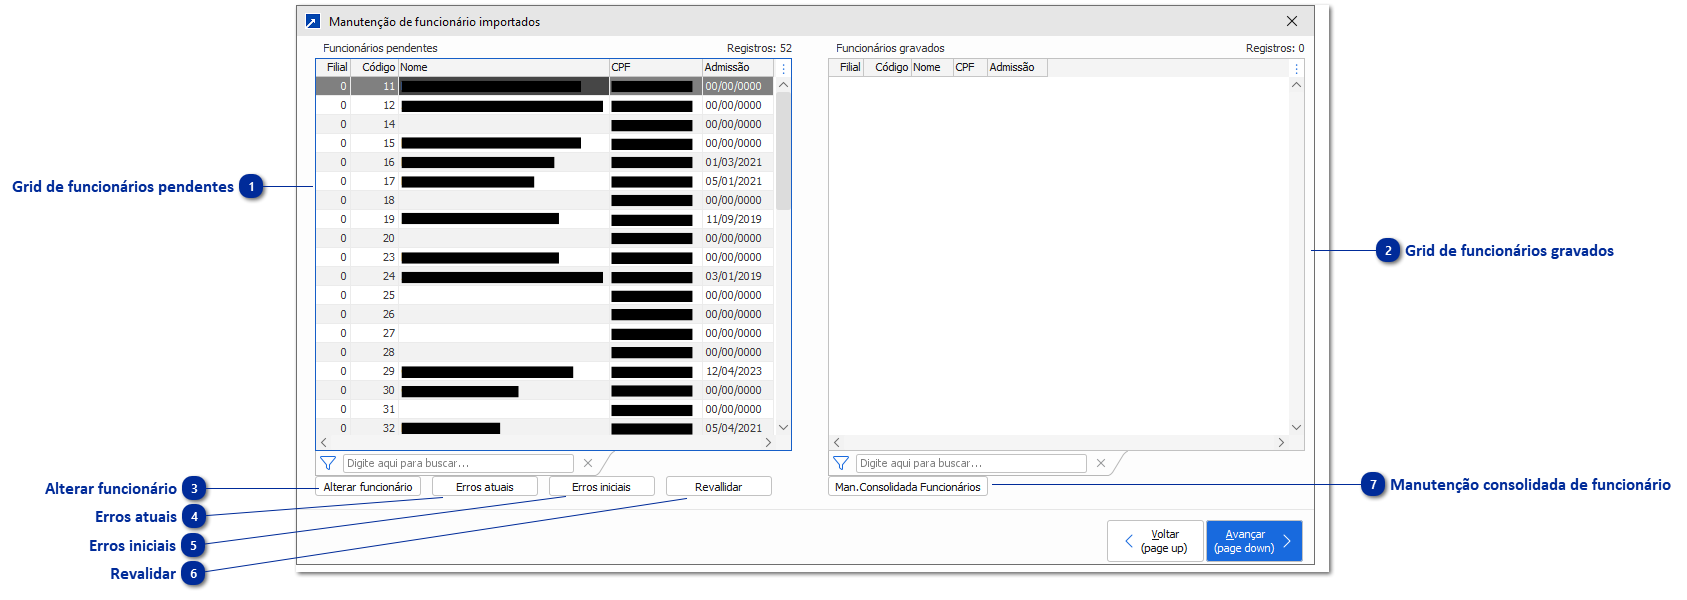Click the filter funnel icon under gravados grid
The image size is (1687, 600).
pyautogui.click(x=841, y=463)
